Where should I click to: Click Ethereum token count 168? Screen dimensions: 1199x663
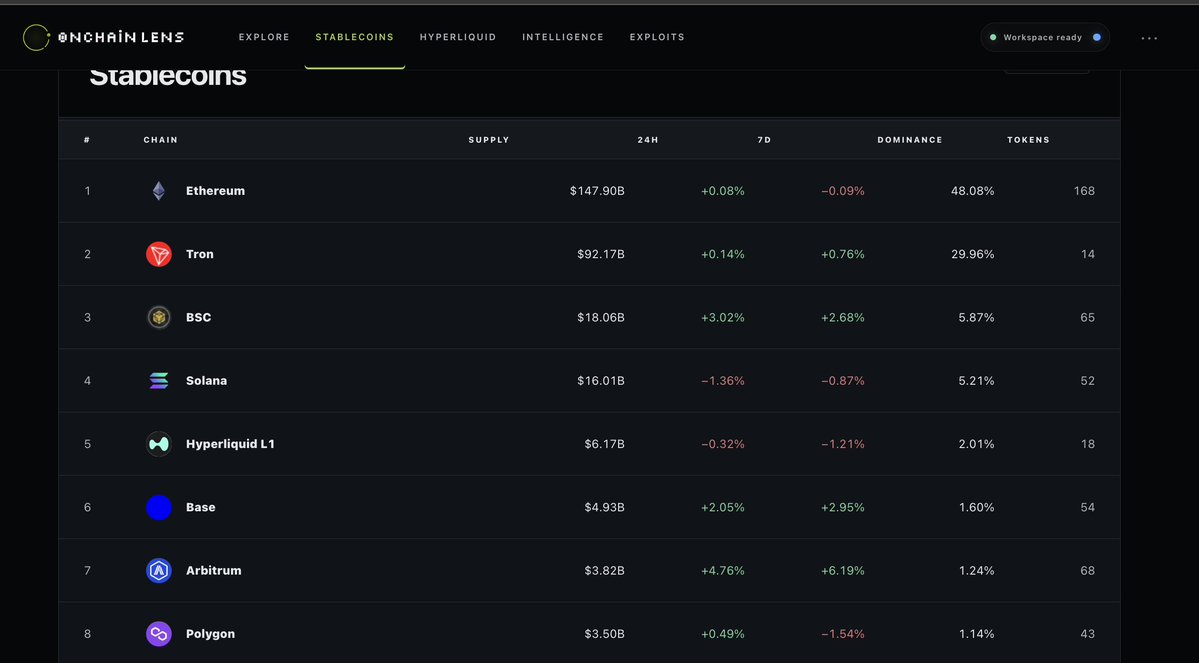(x=1084, y=191)
